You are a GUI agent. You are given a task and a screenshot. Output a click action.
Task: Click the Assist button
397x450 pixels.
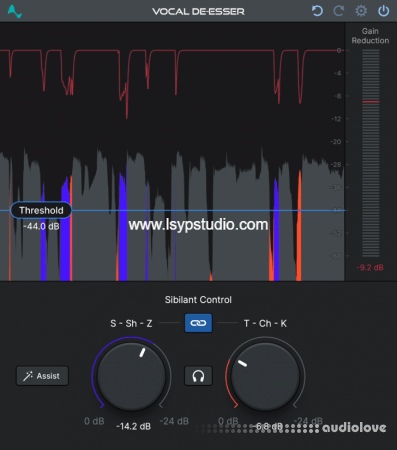pyautogui.click(x=42, y=376)
